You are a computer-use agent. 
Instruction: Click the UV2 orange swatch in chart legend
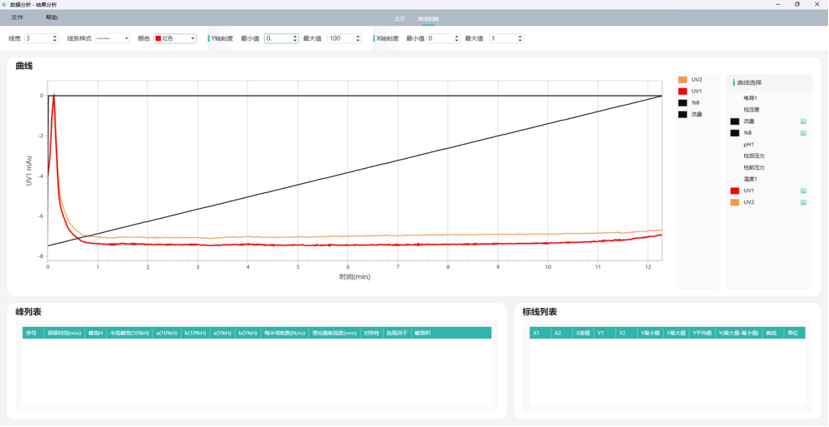pyautogui.click(x=683, y=80)
